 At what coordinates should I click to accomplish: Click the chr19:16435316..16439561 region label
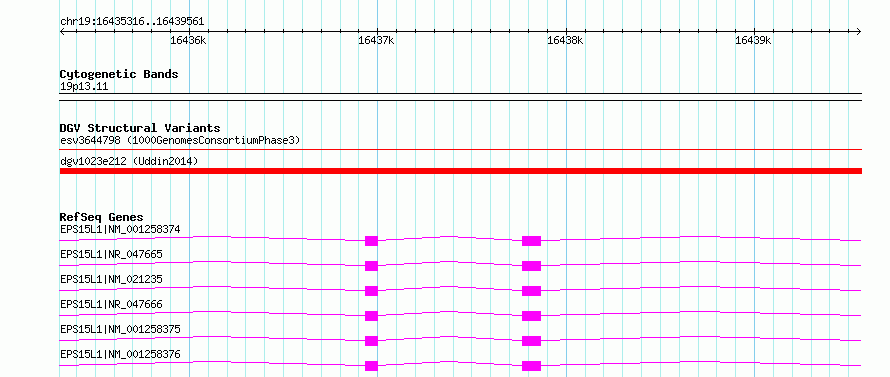point(132,22)
